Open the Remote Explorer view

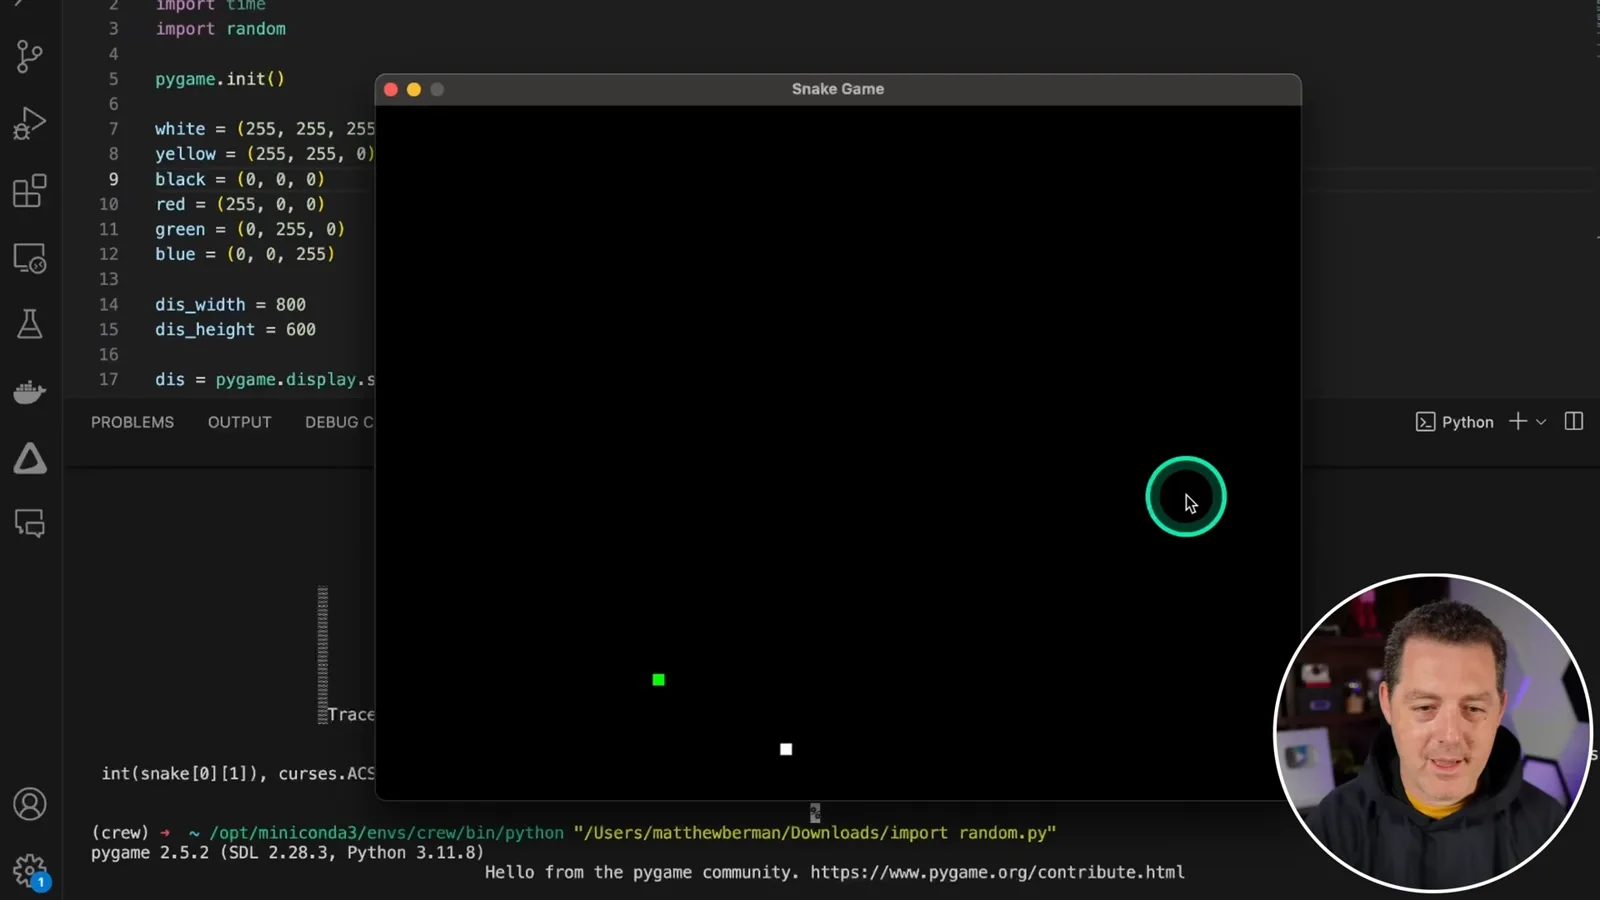click(30, 258)
